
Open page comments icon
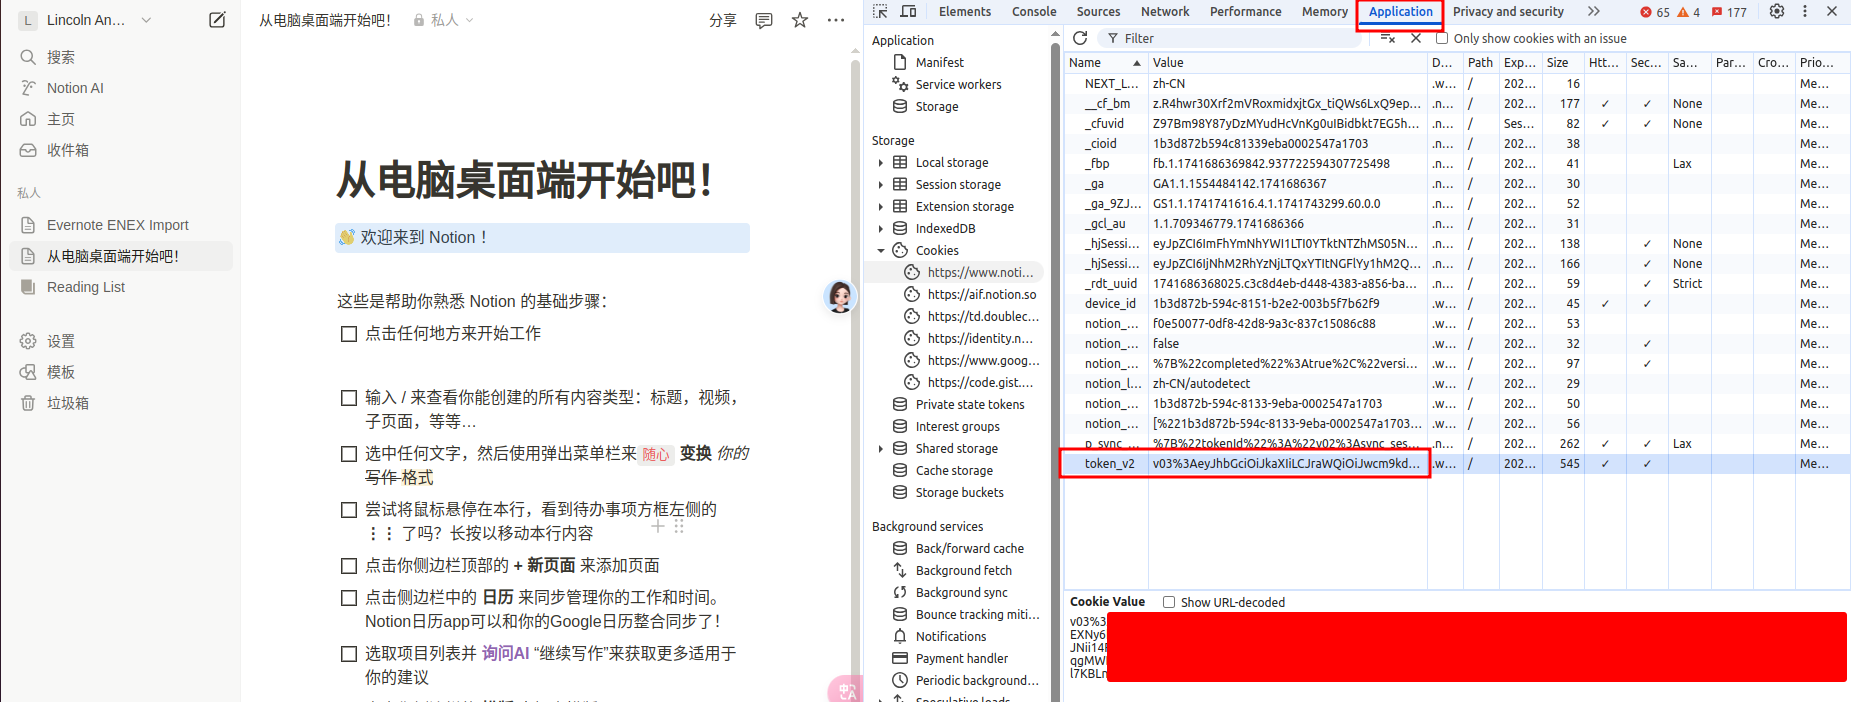764,20
